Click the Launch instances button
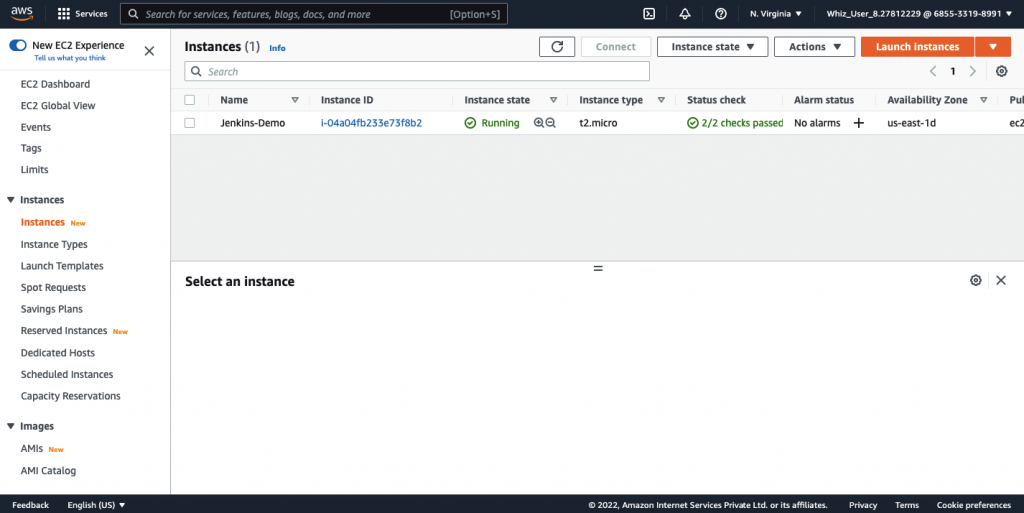 [917, 47]
